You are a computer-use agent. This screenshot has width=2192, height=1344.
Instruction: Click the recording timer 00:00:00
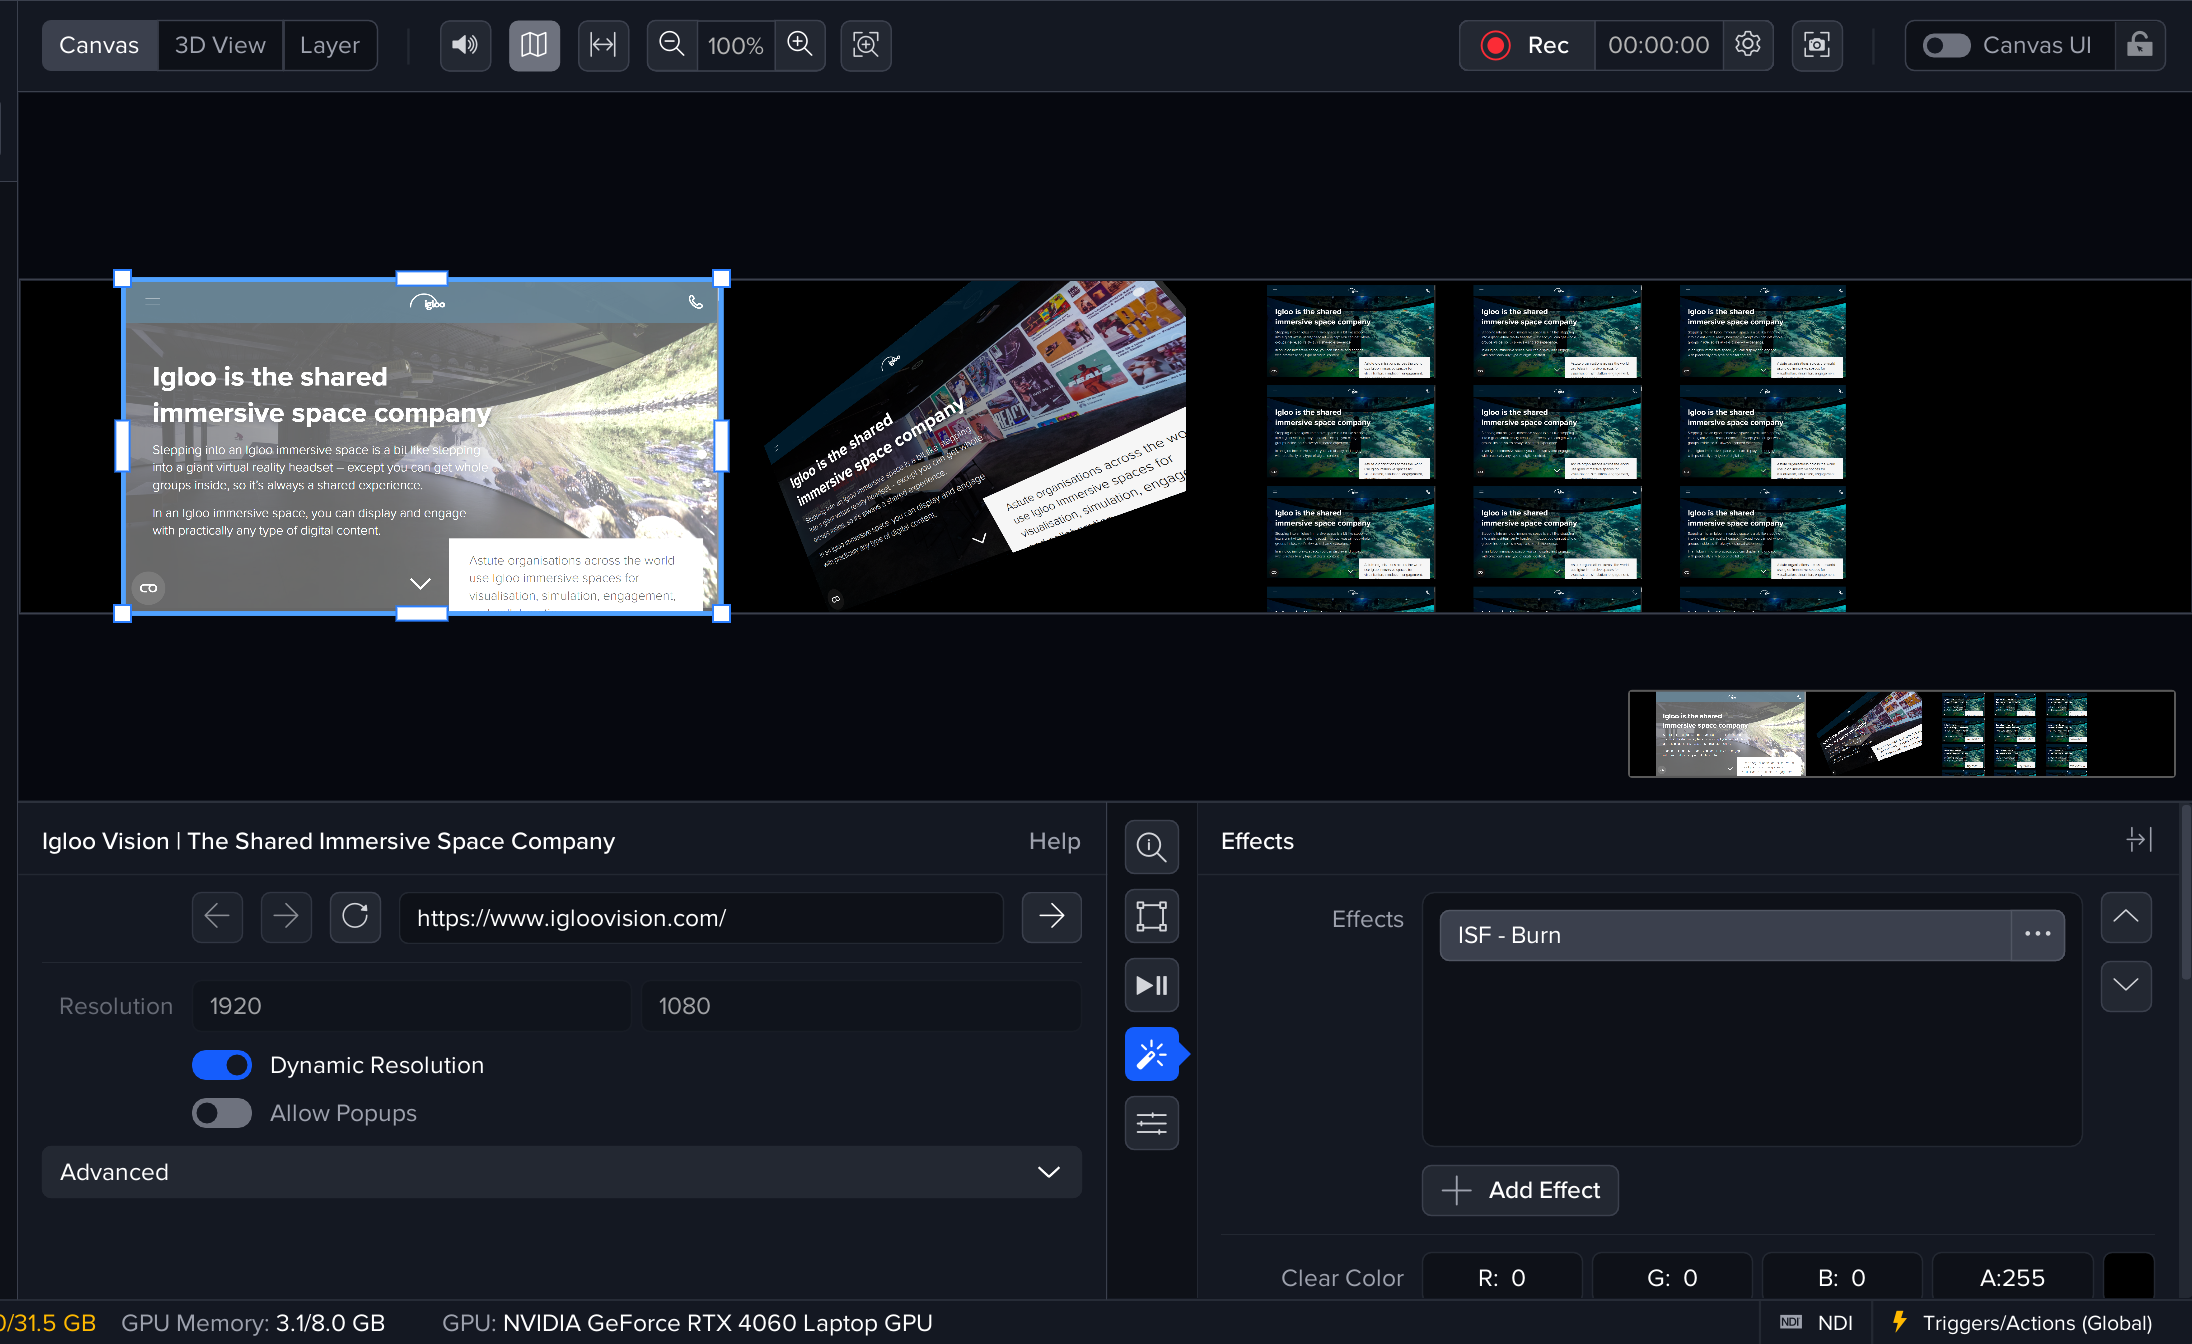1659,45
